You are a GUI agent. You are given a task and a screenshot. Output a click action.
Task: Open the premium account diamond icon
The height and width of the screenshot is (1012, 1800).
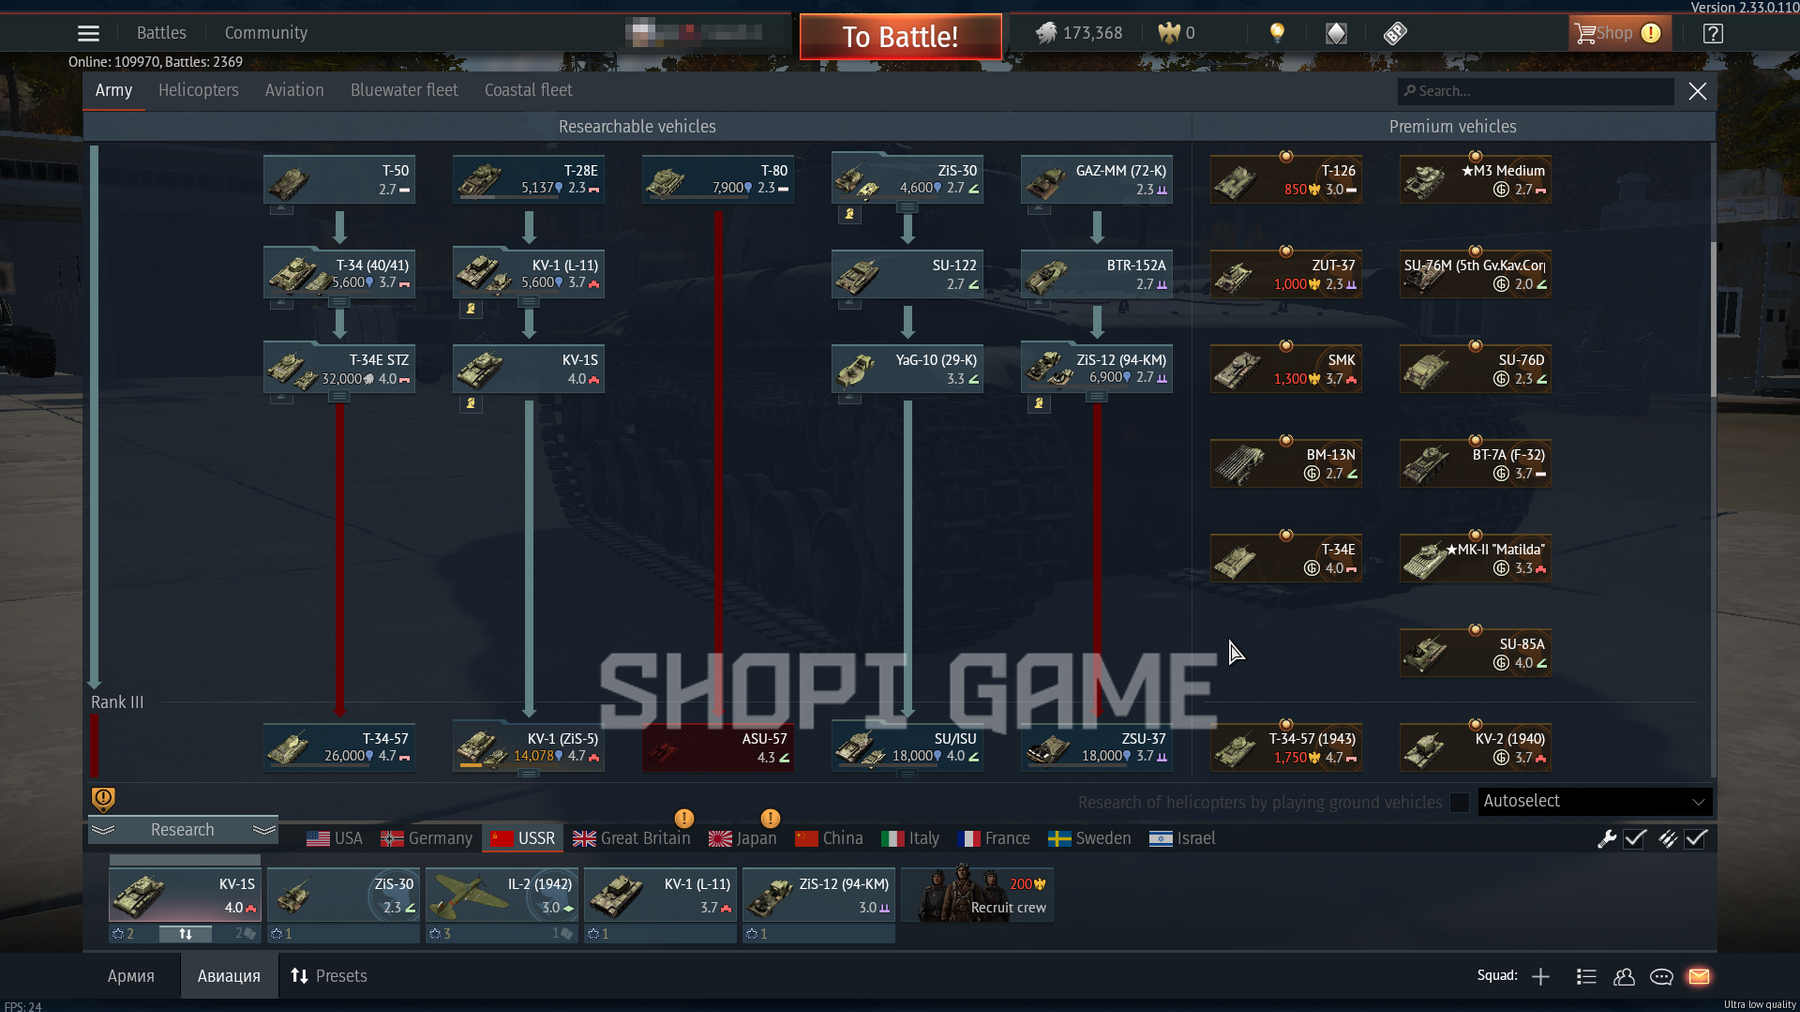pyautogui.click(x=1336, y=33)
